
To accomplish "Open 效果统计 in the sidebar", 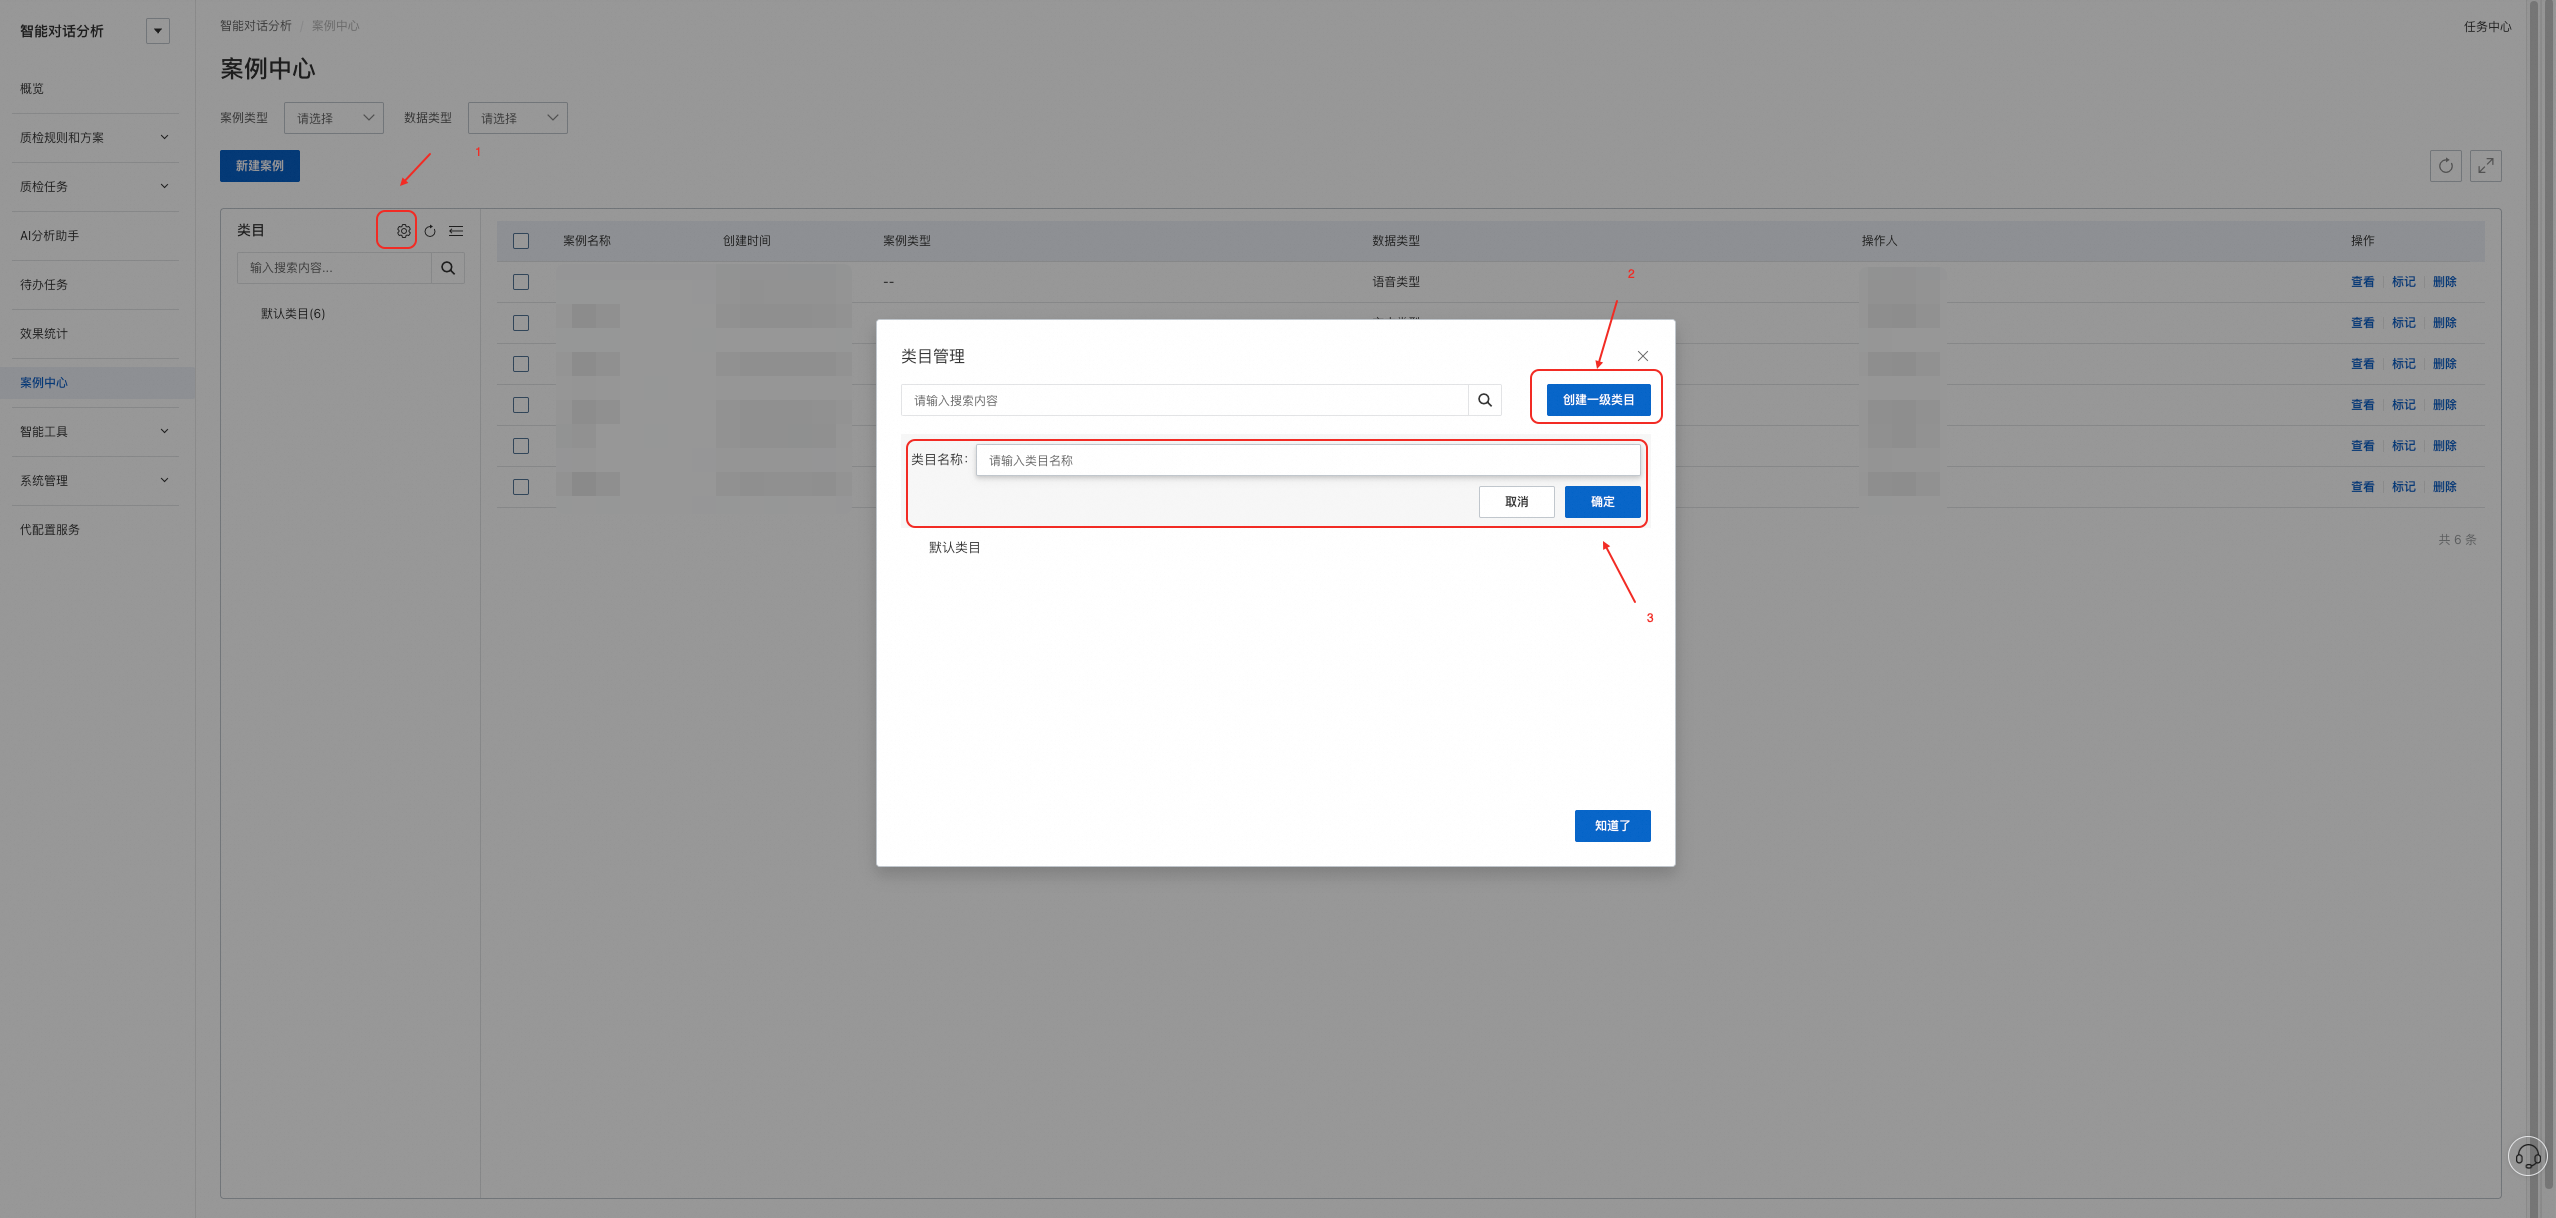I will click(x=44, y=334).
